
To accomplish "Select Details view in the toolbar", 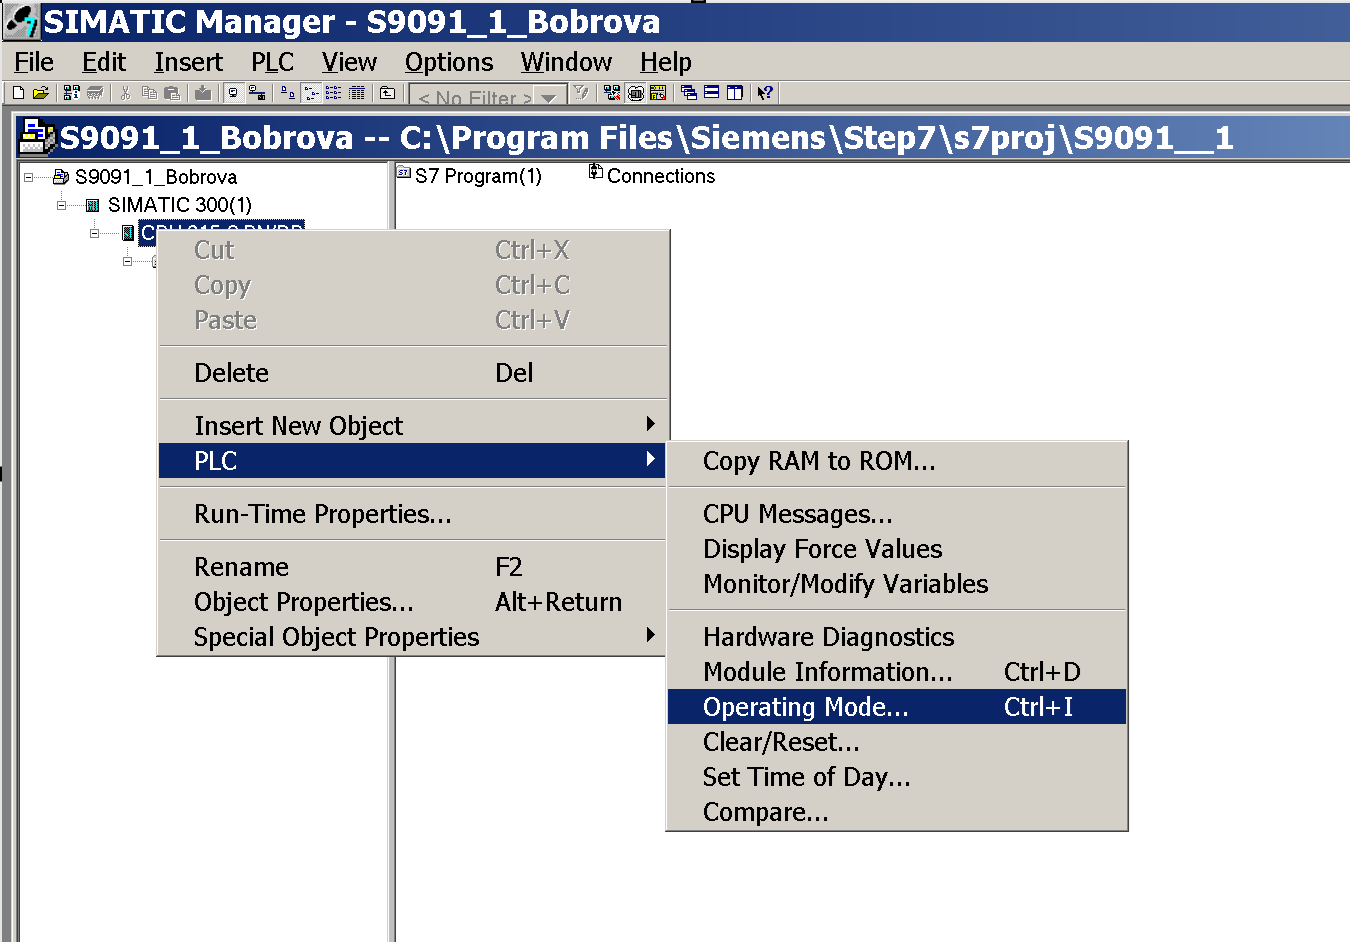I will click(x=357, y=93).
